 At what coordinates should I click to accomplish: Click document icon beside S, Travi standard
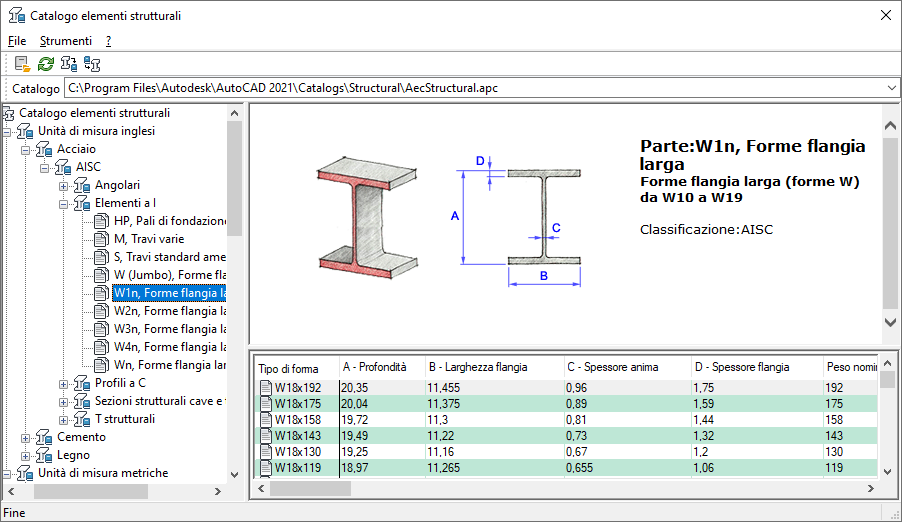(x=101, y=257)
